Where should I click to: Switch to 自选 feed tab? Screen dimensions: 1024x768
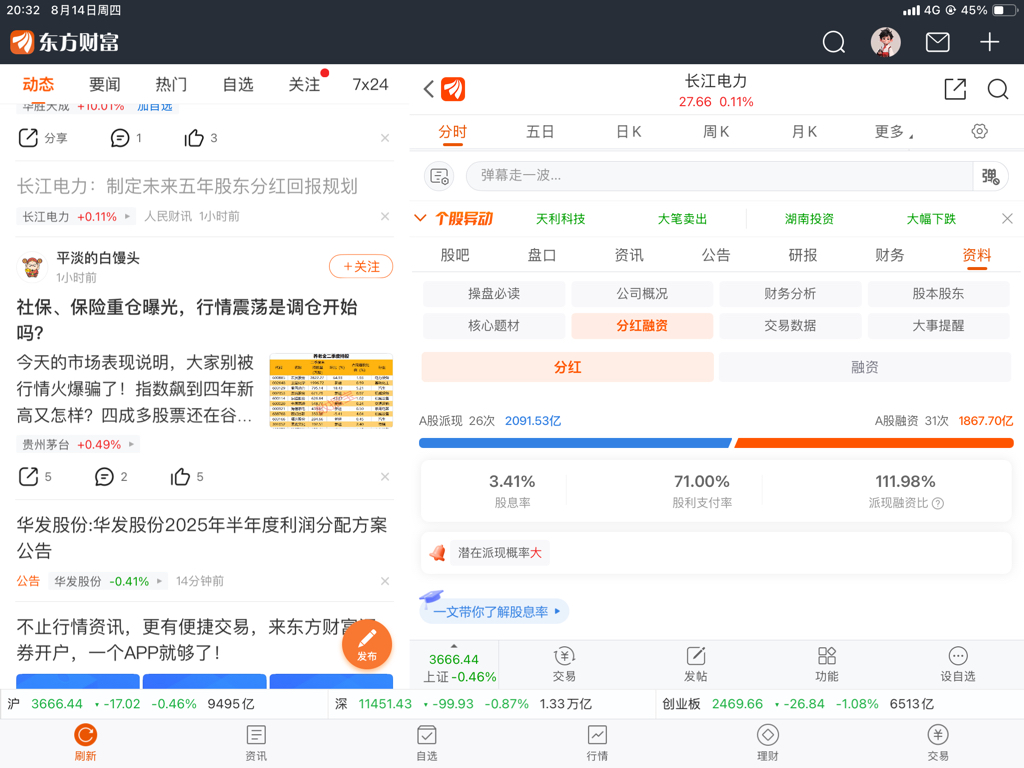pos(238,84)
